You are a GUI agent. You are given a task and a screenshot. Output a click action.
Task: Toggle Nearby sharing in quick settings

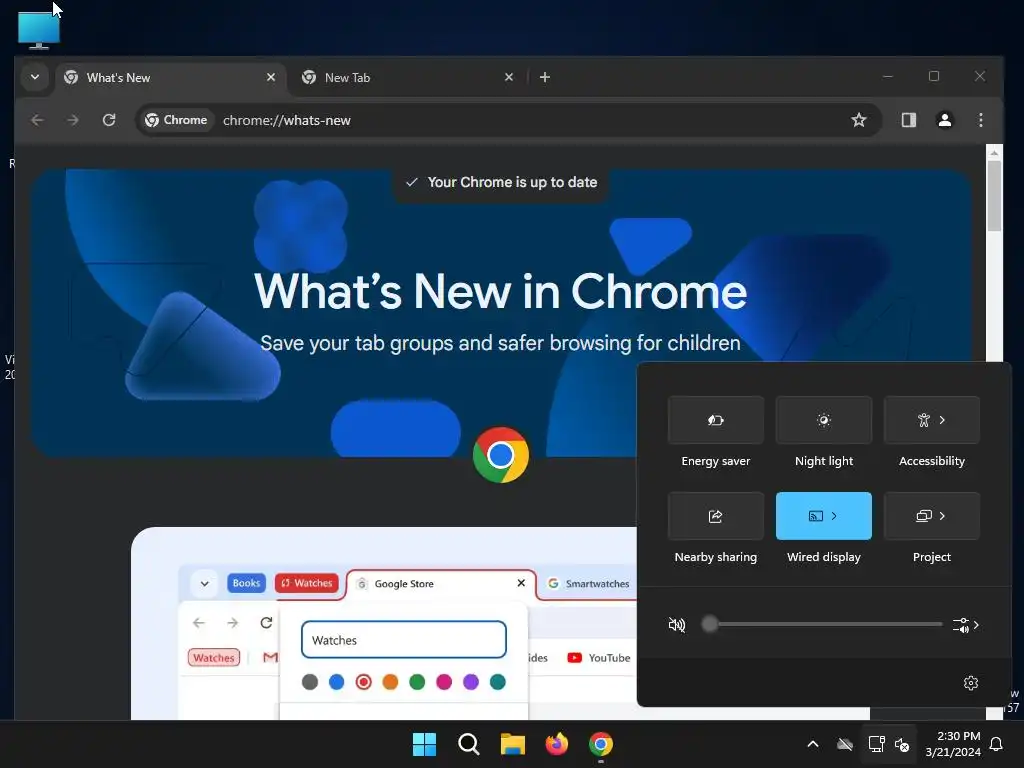click(716, 516)
